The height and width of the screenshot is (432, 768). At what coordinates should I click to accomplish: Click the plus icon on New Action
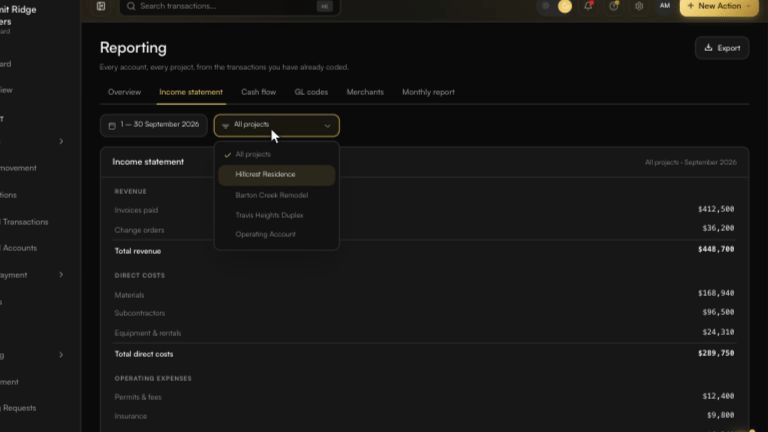pyautogui.click(x=691, y=6)
